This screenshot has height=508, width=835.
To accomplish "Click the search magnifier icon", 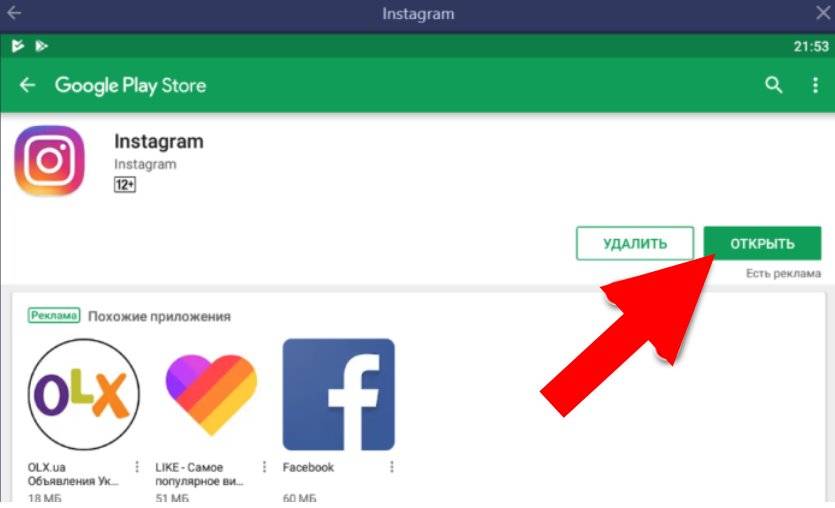I will [x=774, y=85].
